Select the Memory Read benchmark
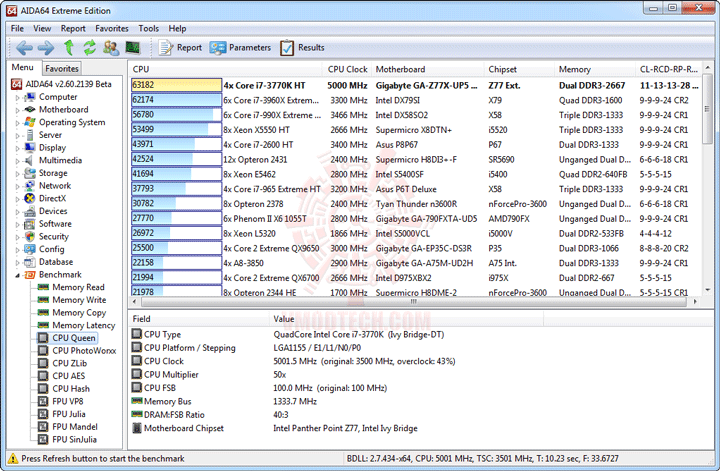720x471 pixels. pyautogui.click(x=78, y=287)
